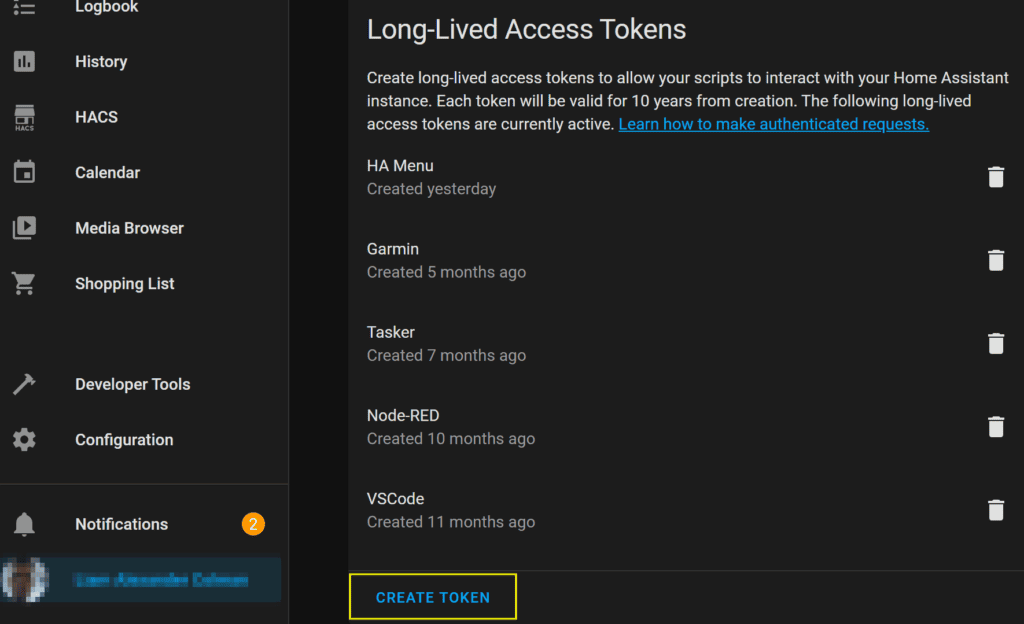
Task: Select Media Browser in the sidebar
Action: [x=144, y=228]
